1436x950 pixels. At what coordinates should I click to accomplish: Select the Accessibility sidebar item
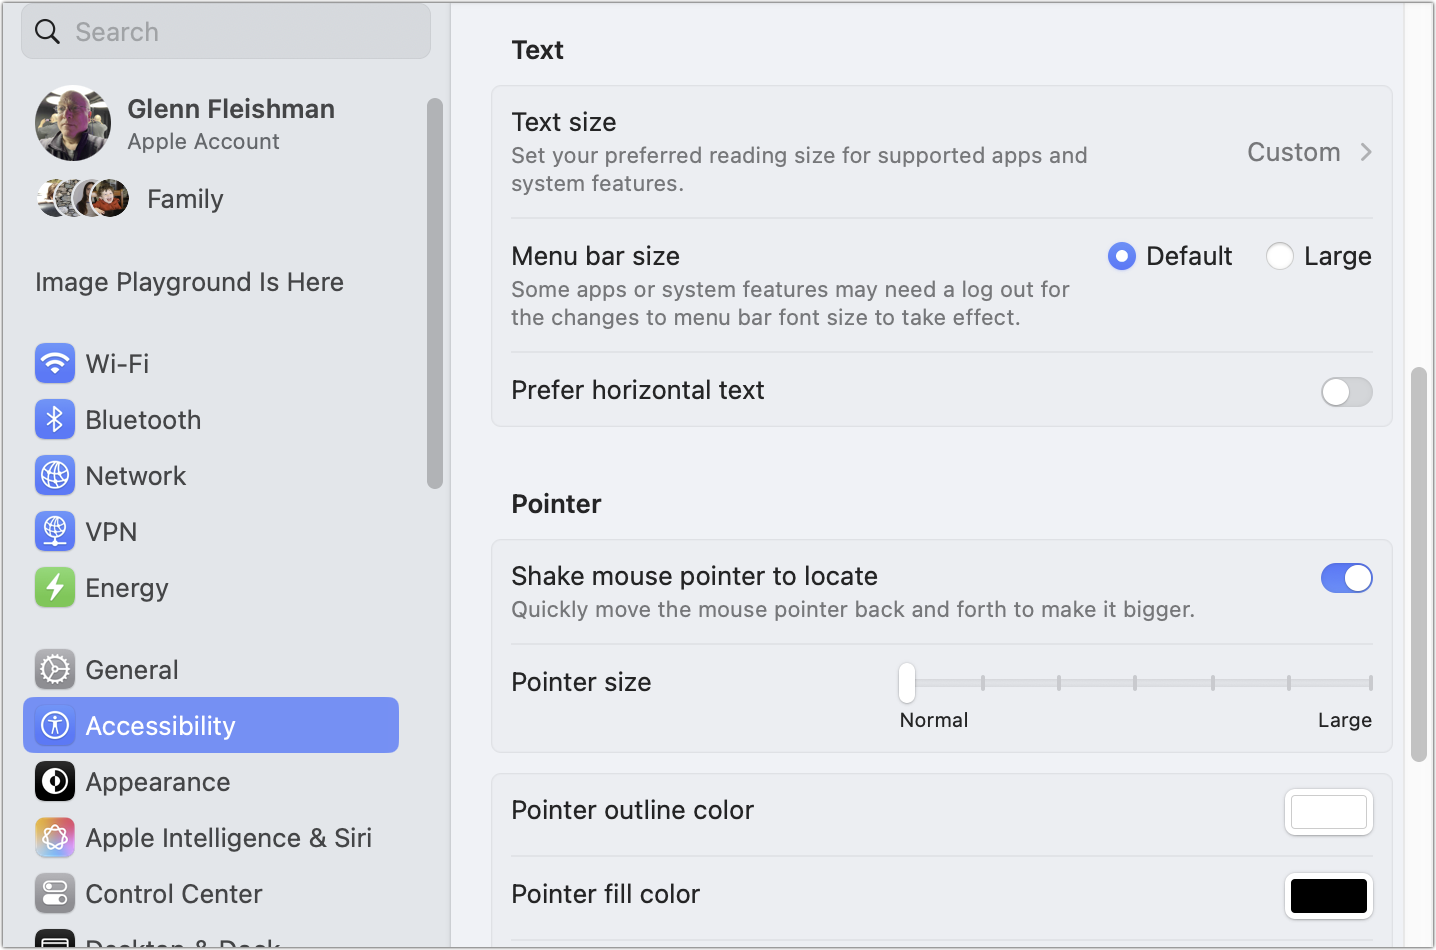[211, 726]
